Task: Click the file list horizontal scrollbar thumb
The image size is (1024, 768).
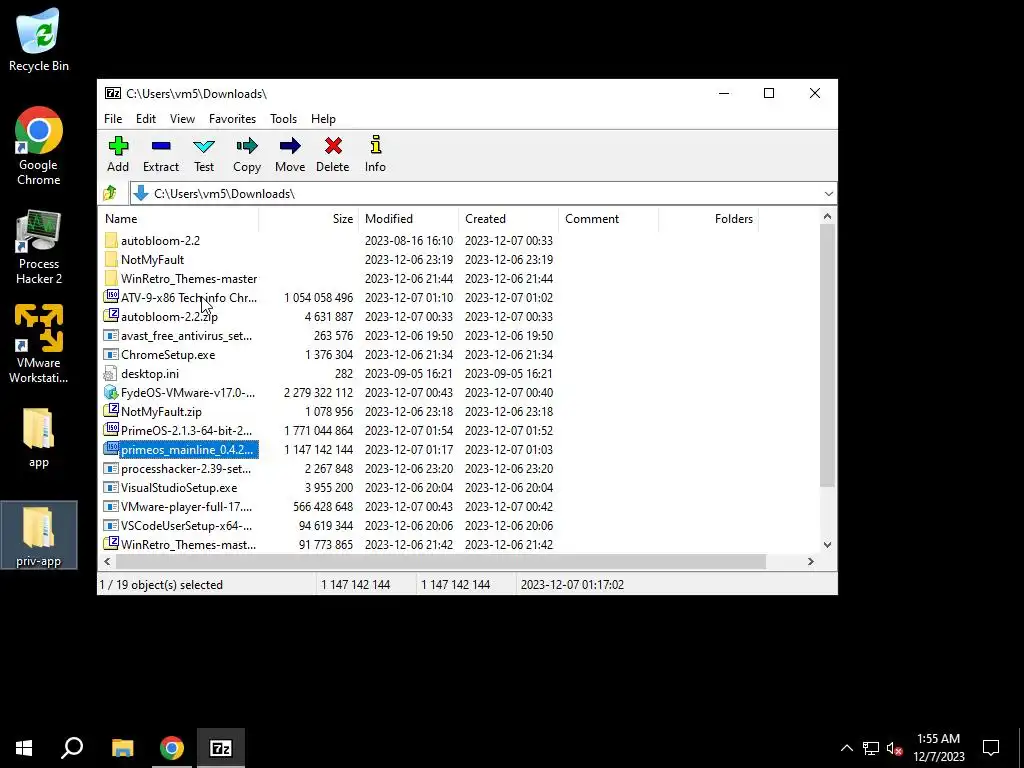Action: [x=440, y=562]
